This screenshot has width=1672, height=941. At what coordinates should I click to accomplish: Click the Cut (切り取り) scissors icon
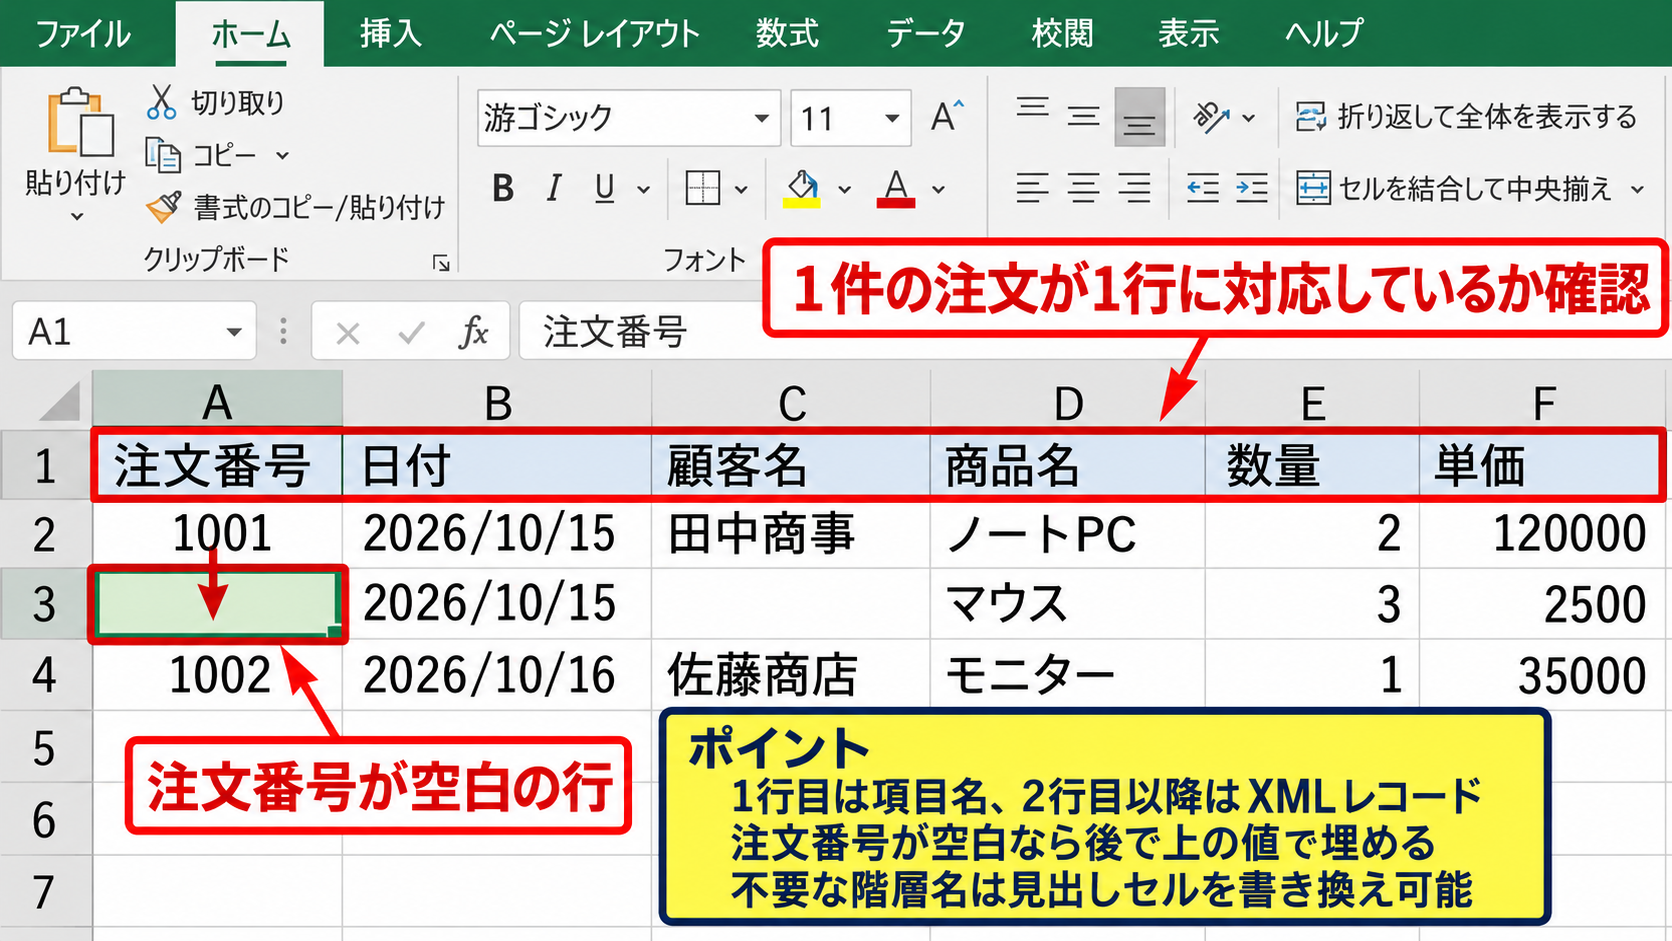(161, 102)
